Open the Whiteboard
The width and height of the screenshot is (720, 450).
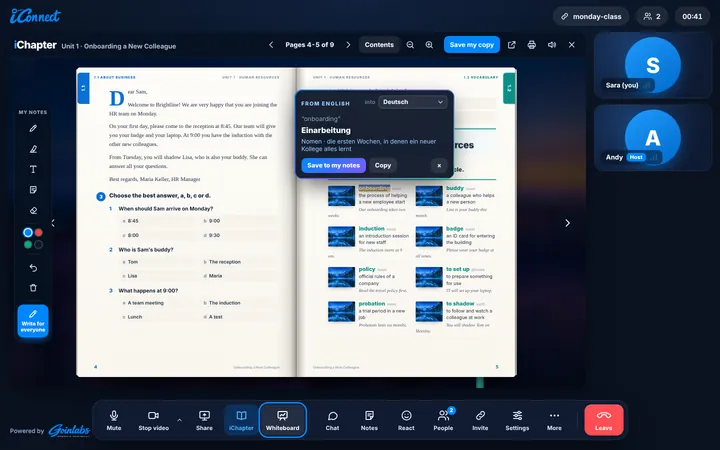(x=282, y=421)
